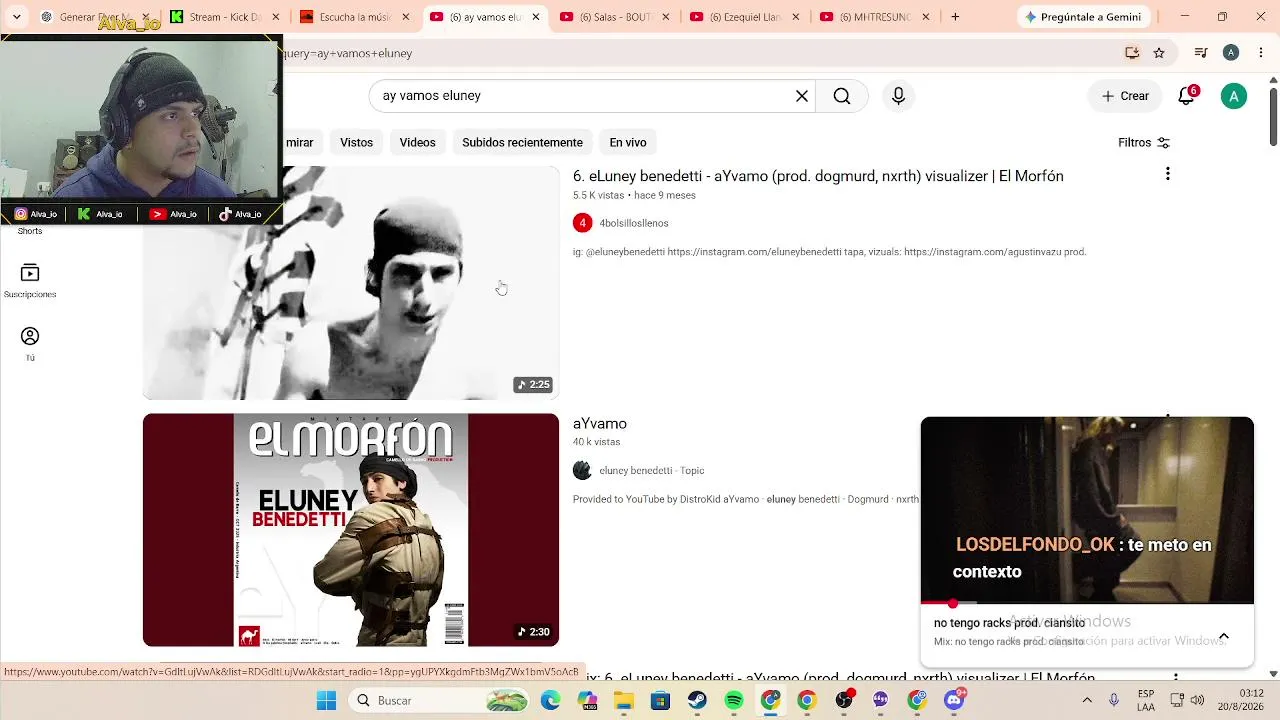
Task: Switch to the '(6) MHTRESUNO' browser tab
Action: (874, 17)
